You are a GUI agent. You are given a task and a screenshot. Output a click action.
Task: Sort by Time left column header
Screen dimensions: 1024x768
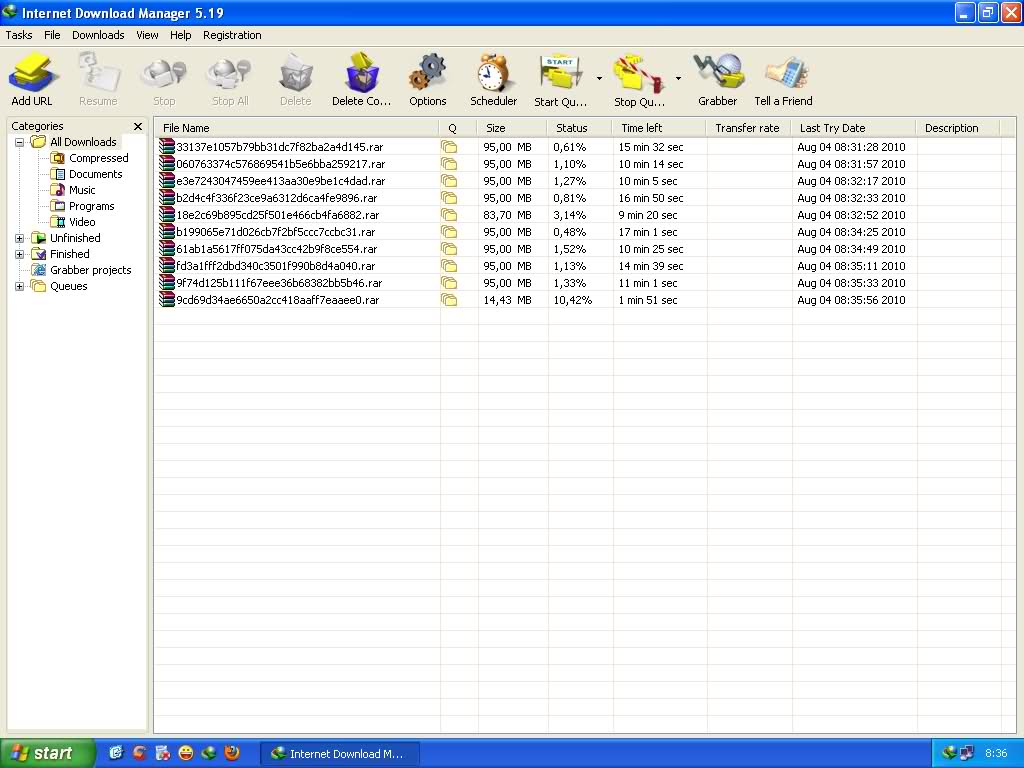pos(659,128)
